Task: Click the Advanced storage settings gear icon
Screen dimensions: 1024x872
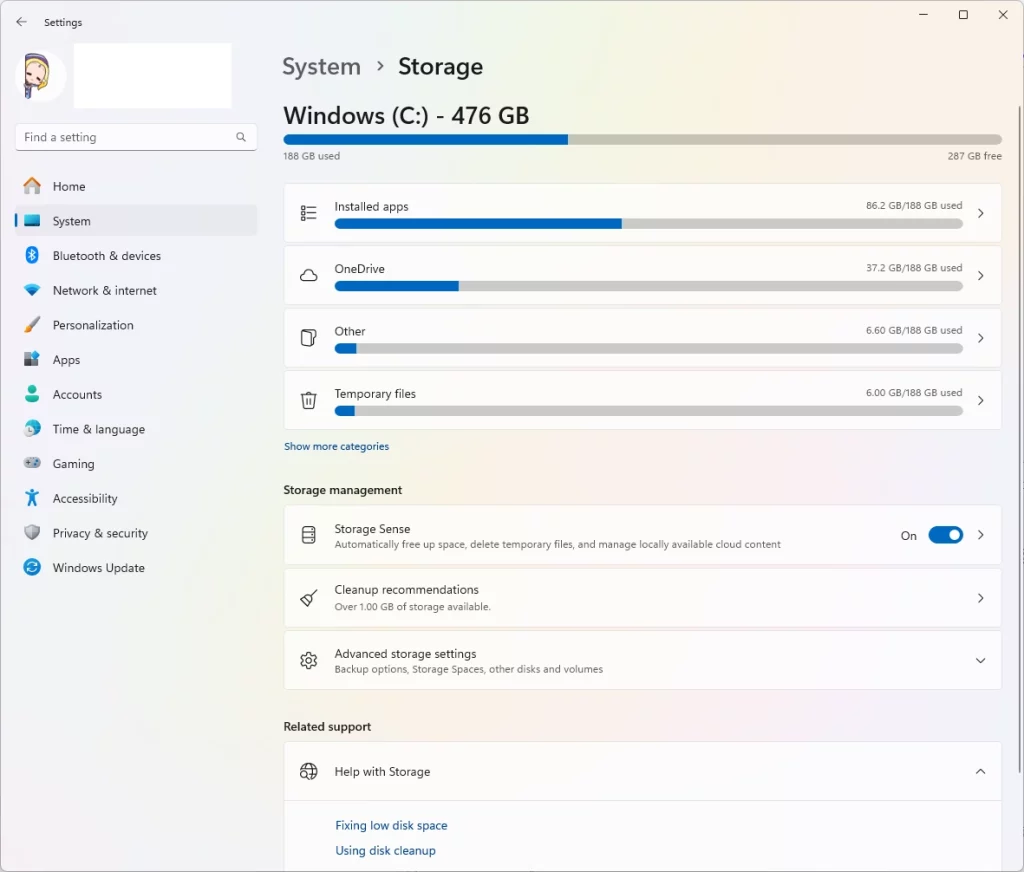Action: 308,660
